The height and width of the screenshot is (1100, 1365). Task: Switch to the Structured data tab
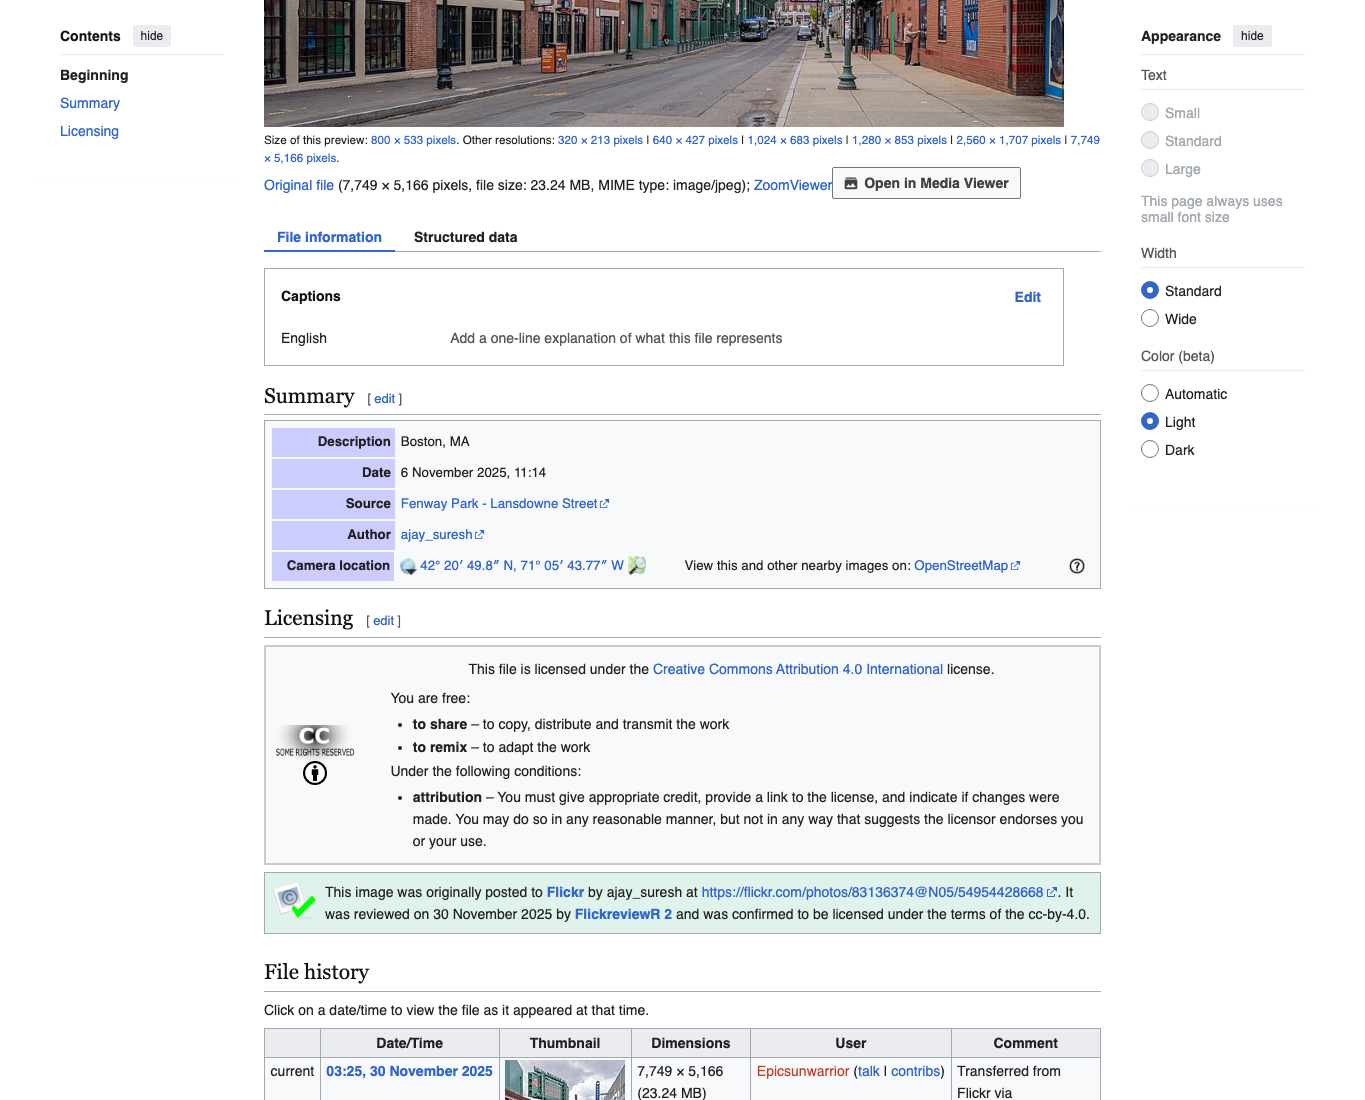(466, 237)
